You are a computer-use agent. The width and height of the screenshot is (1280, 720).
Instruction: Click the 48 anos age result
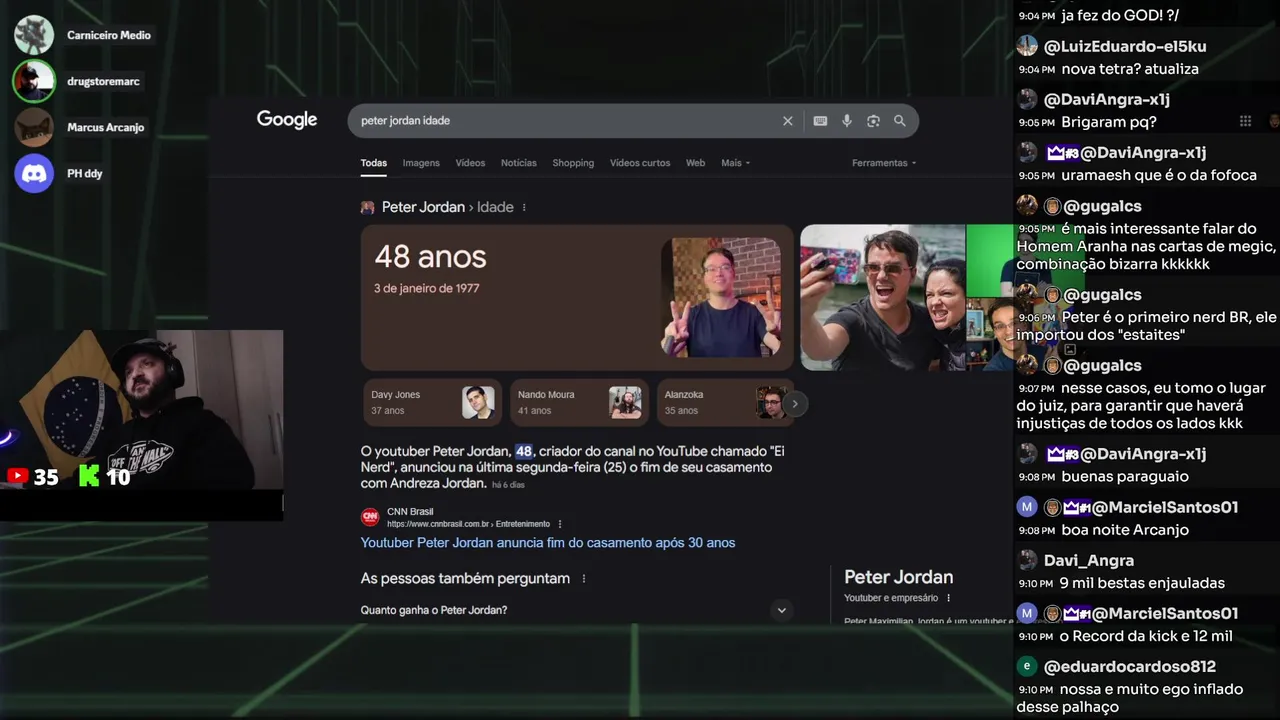click(430, 257)
